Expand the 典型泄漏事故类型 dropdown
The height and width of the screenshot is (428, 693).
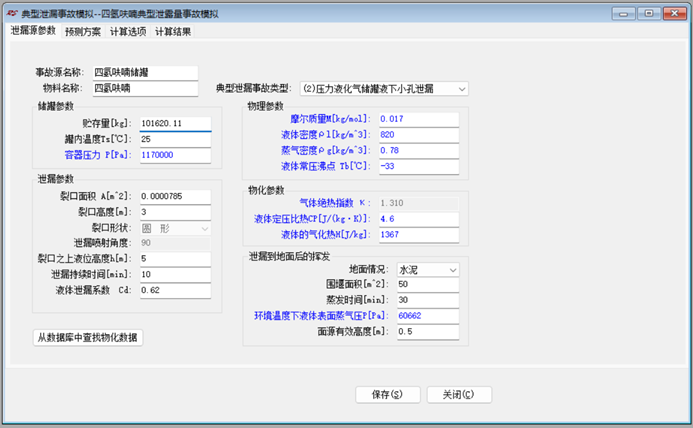(x=384, y=89)
